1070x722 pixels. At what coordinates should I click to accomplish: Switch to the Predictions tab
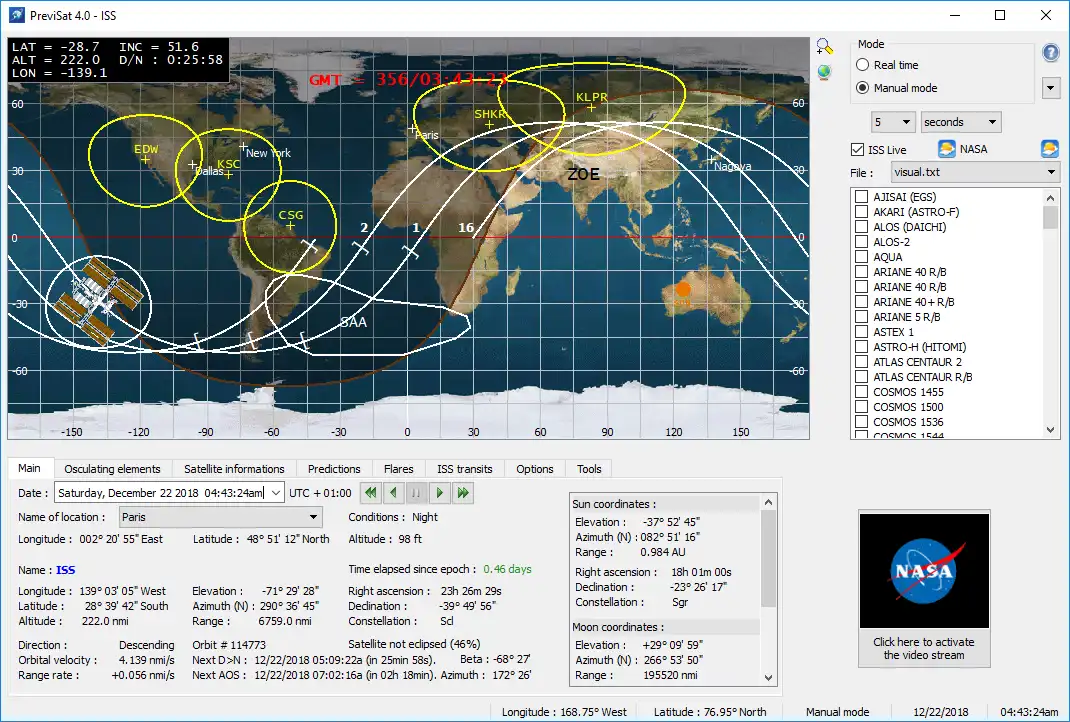pyautogui.click(x=334, y=469)
